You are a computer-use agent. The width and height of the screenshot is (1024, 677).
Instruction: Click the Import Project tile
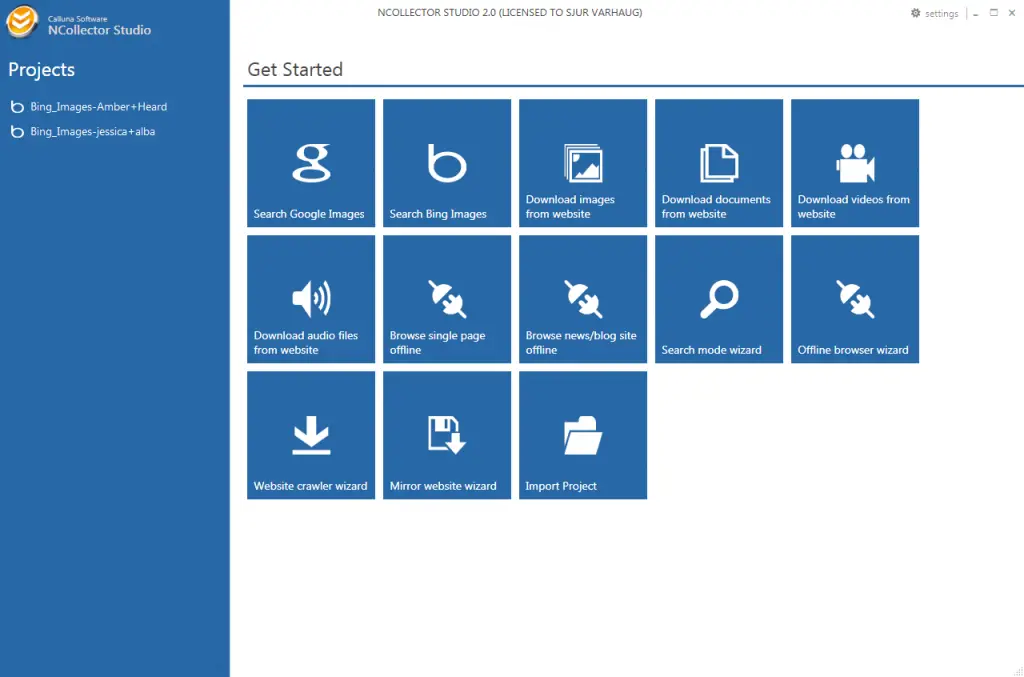582,435
